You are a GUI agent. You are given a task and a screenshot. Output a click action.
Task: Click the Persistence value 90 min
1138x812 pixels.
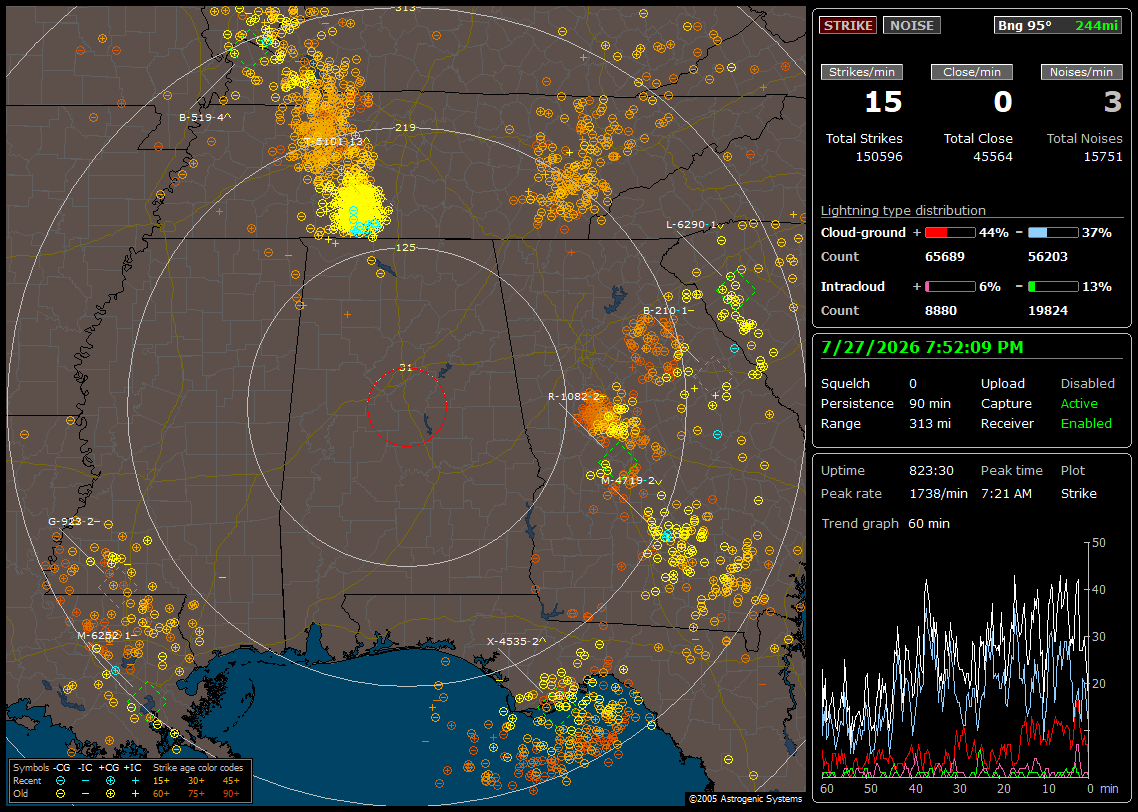(930, 403)
